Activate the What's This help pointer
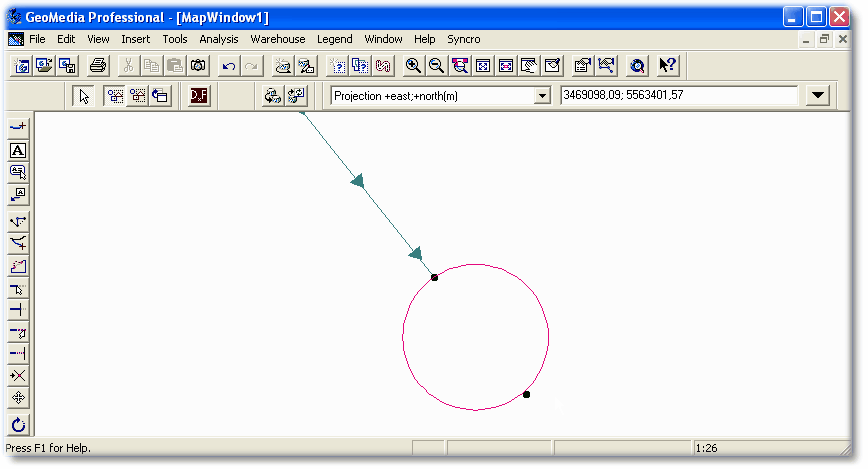868x469 pixels. 668,66
